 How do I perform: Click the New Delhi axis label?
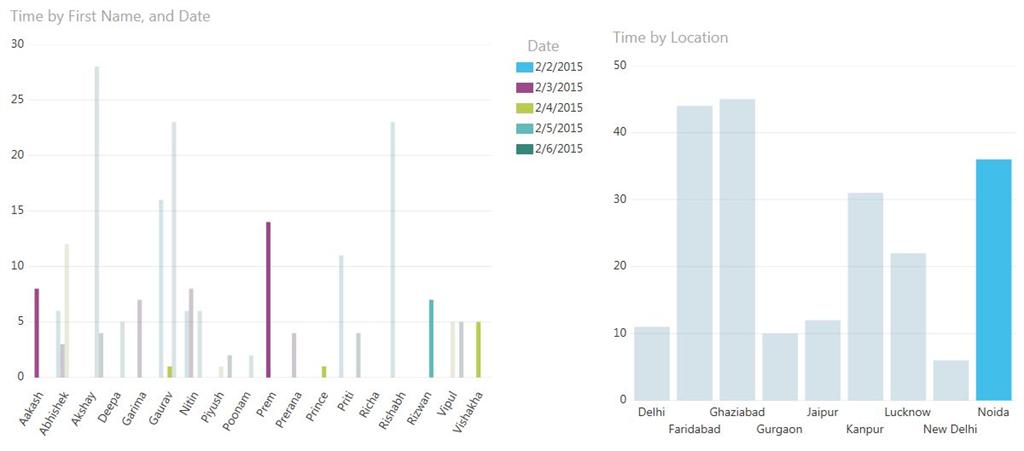951,429
